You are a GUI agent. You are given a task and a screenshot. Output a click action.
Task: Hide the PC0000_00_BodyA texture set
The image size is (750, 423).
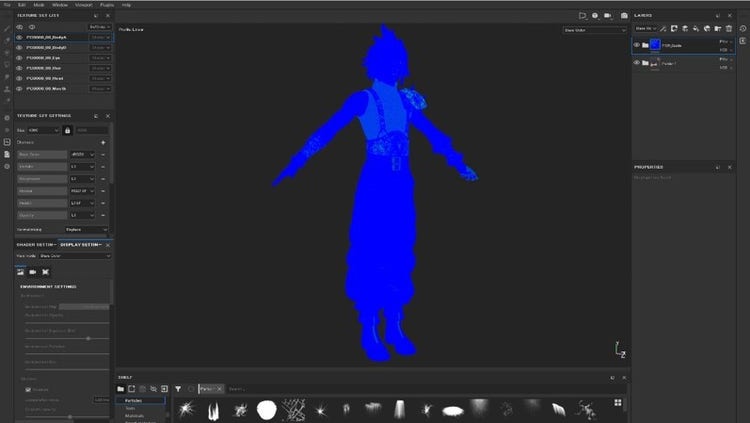[20, 37]
